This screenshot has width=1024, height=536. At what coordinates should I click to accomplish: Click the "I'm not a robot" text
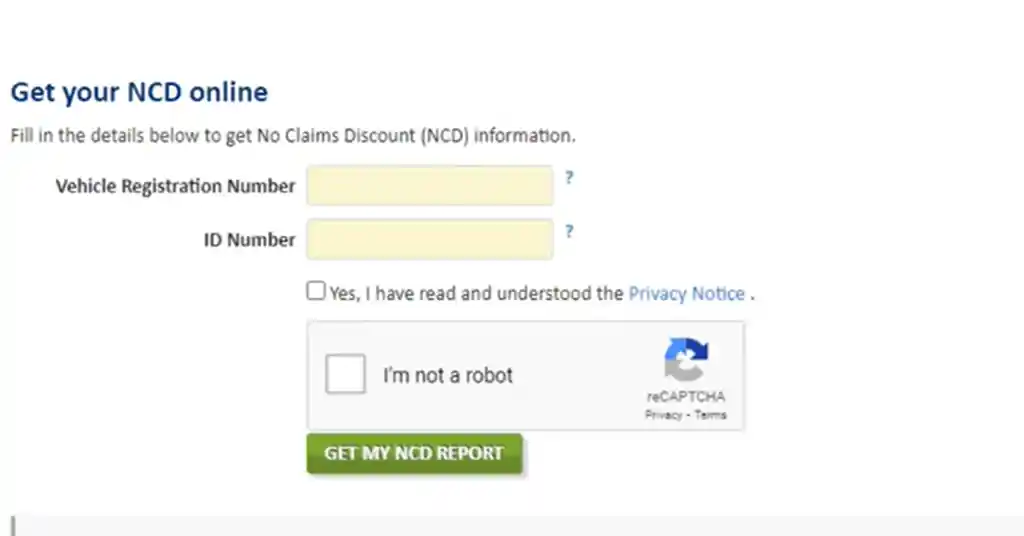448,375
